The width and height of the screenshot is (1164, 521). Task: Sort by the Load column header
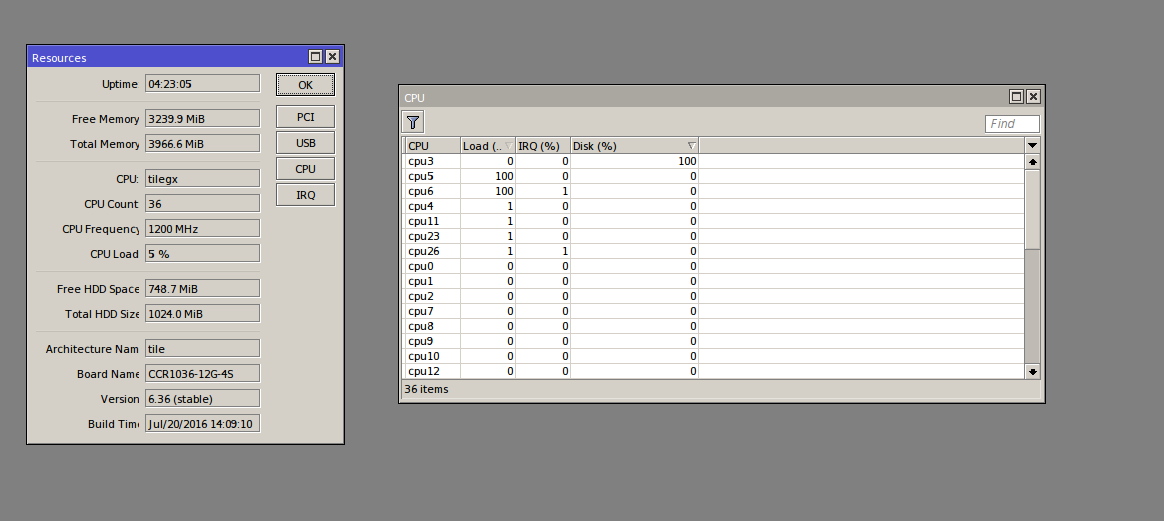(487, 145)
